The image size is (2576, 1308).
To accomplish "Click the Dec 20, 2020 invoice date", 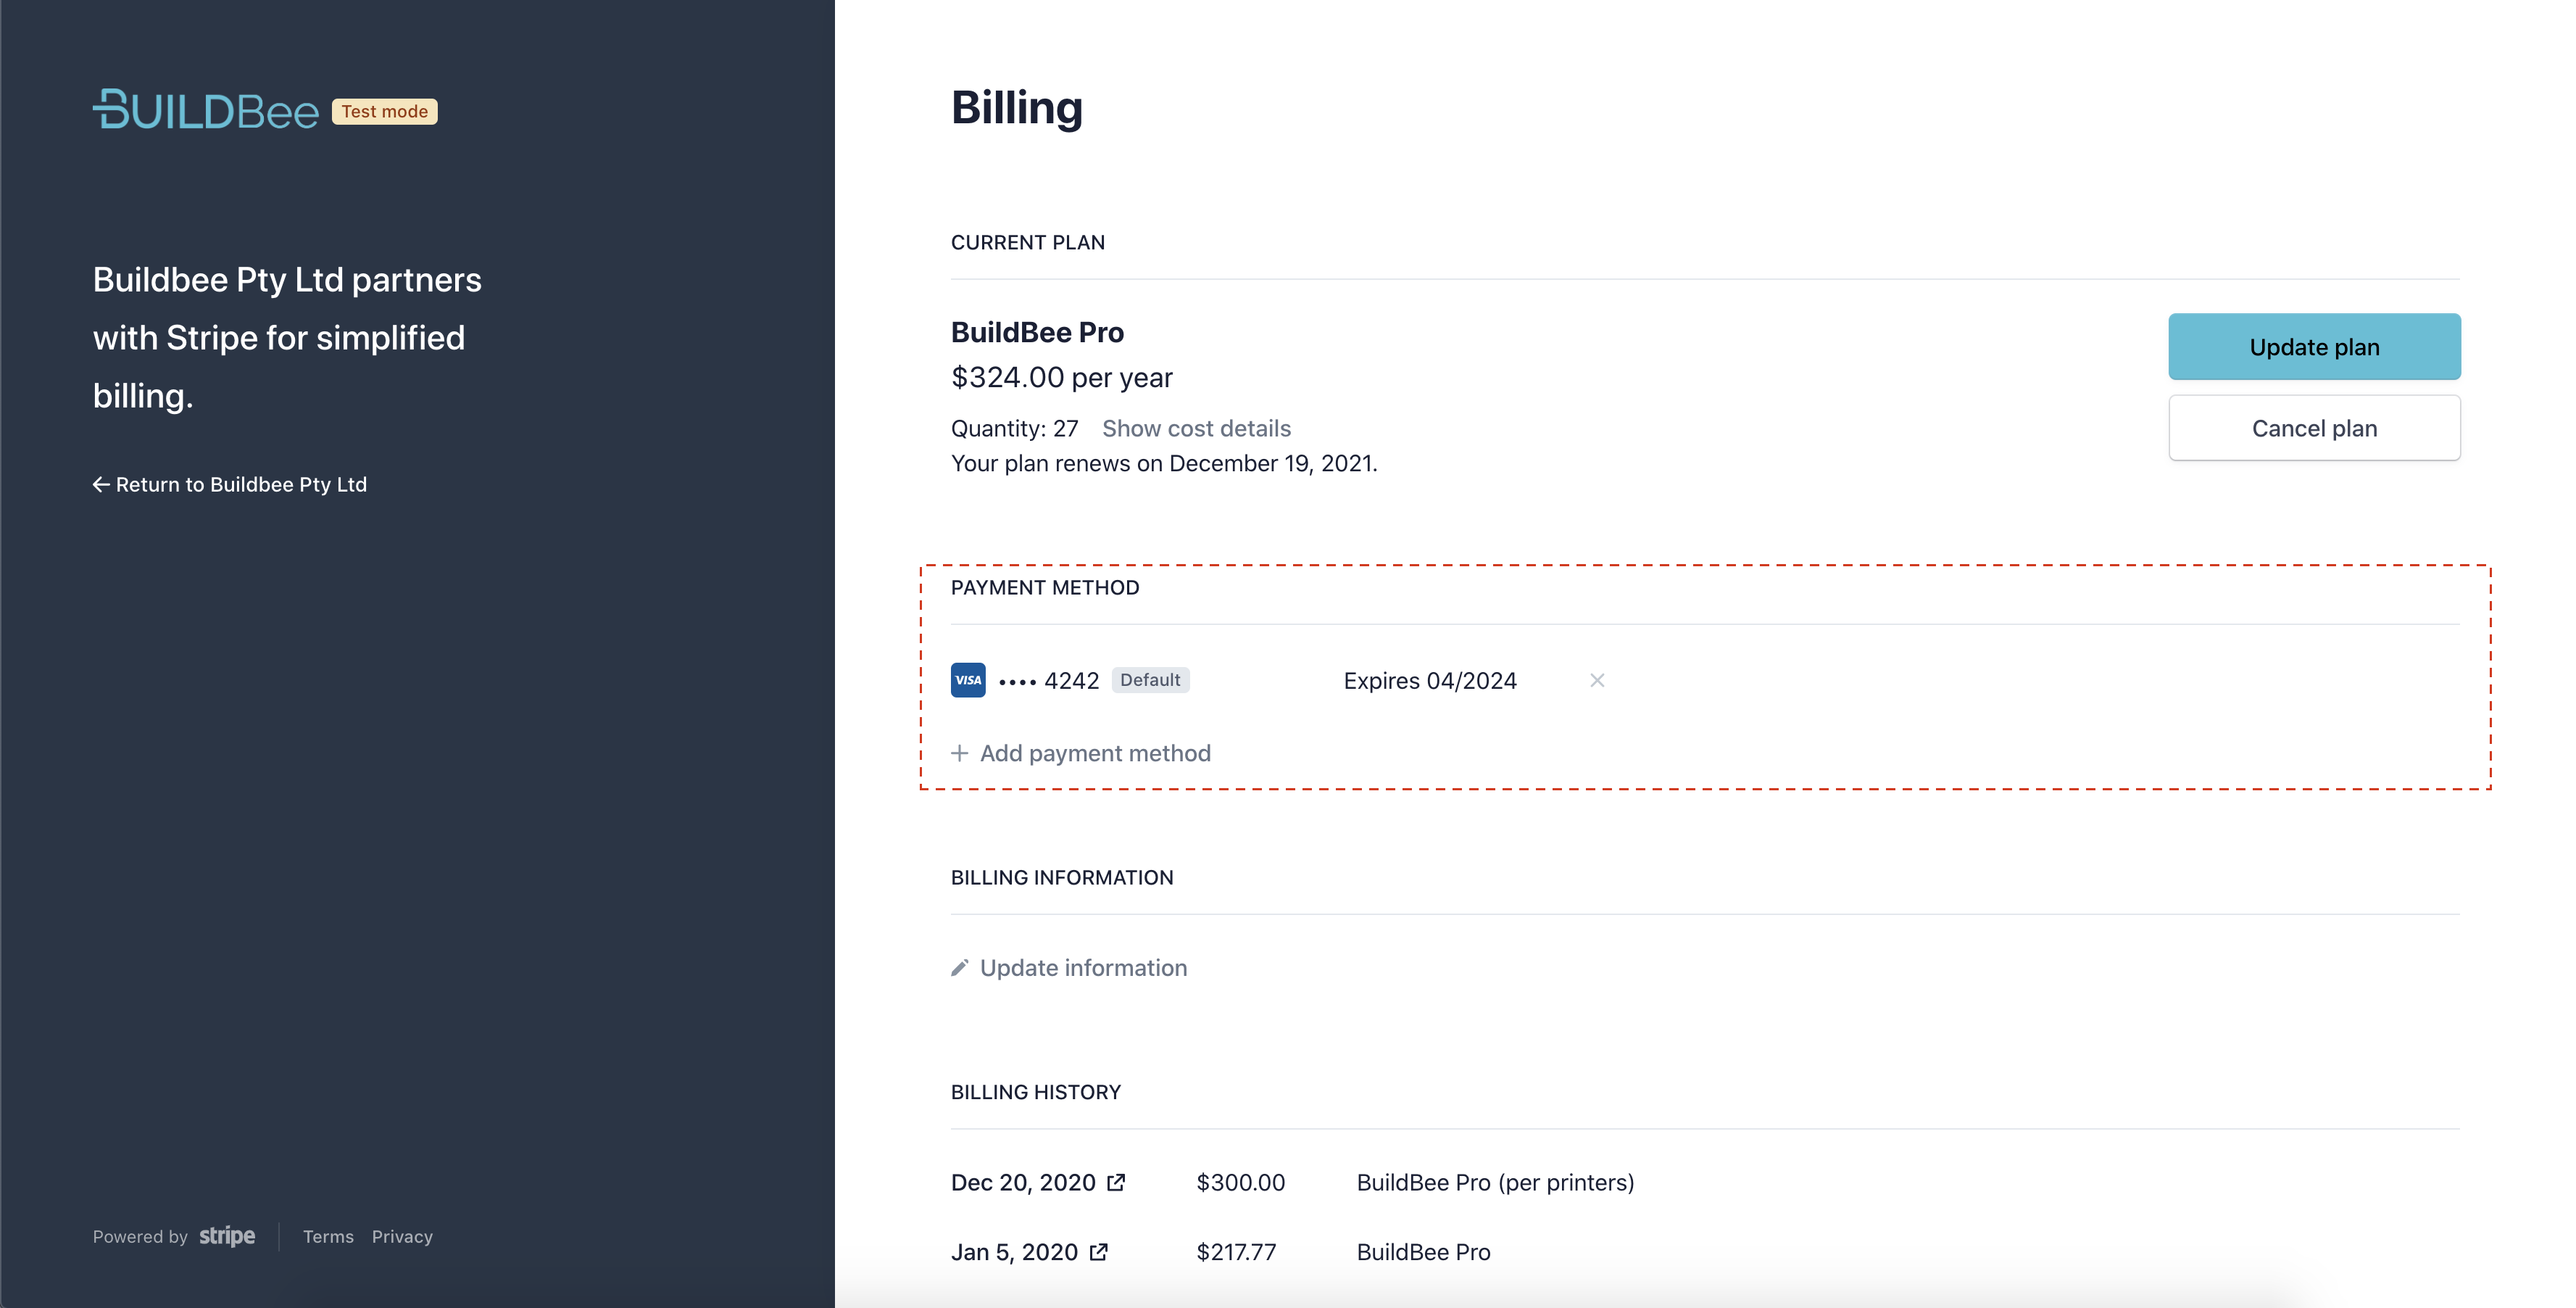I will 1023,1183.
